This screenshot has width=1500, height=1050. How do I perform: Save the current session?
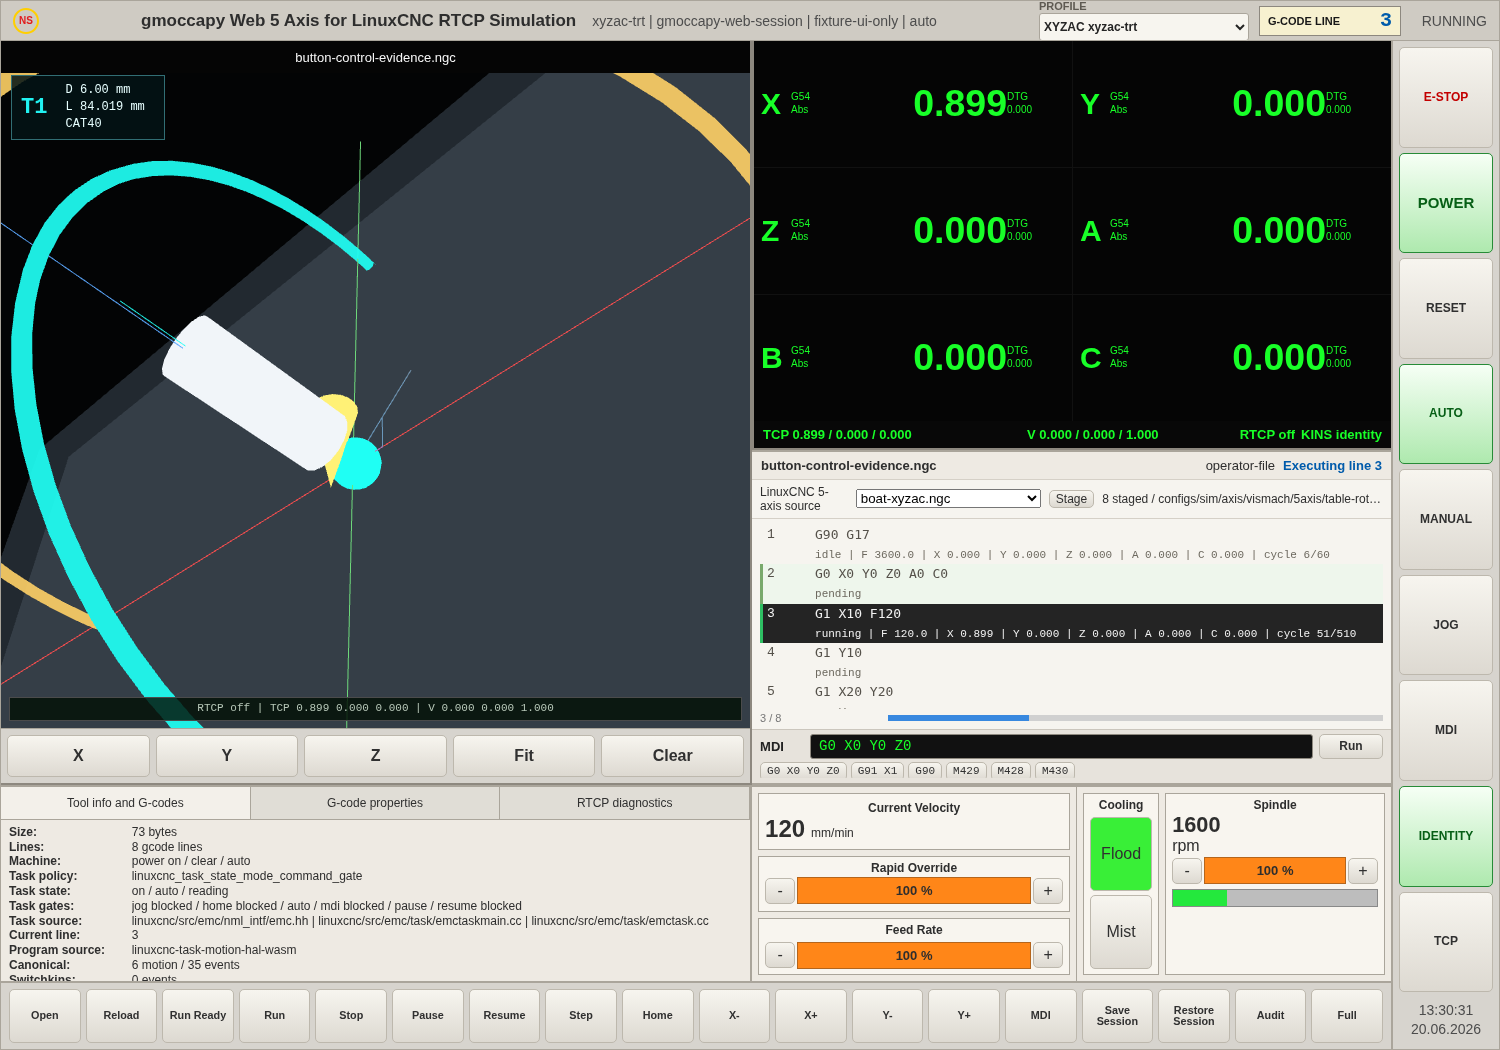[1117, 1016]
